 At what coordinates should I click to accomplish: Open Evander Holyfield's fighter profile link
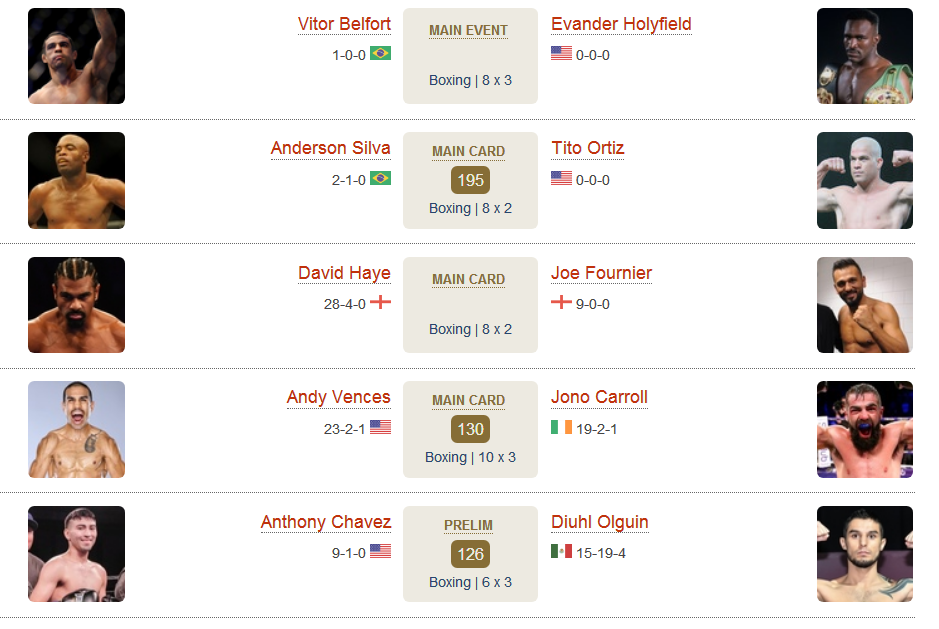click(x=621, y=24)
